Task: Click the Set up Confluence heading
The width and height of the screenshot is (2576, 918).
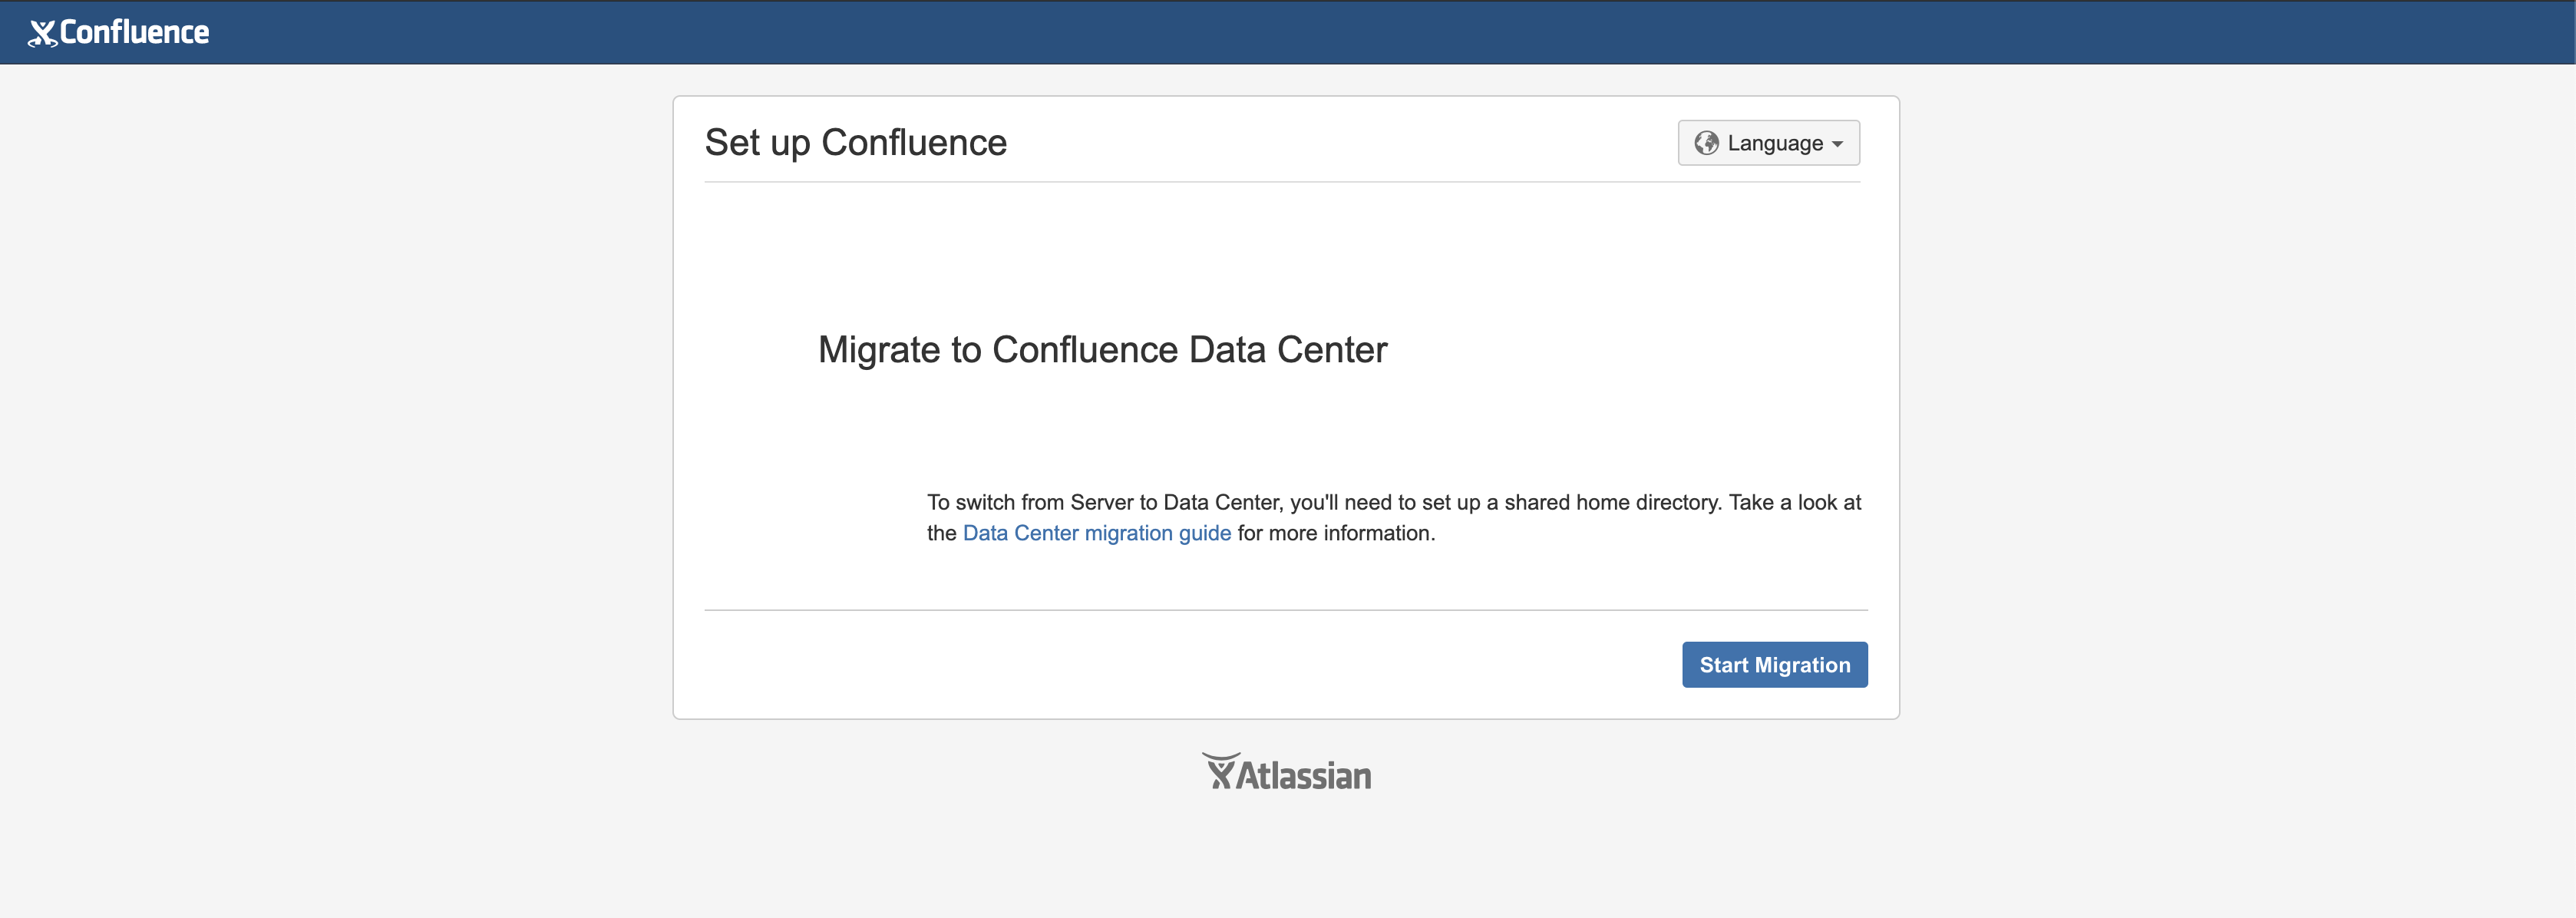Action: pos(855,143)
